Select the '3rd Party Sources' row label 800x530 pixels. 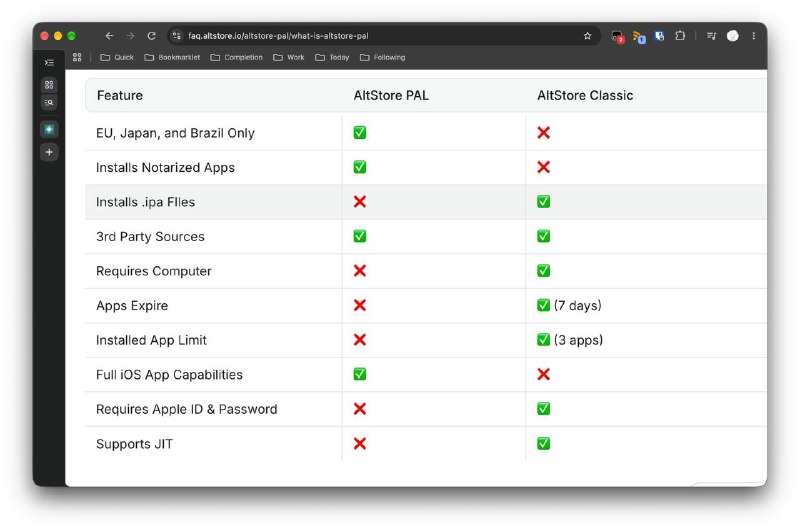(150, 237)
